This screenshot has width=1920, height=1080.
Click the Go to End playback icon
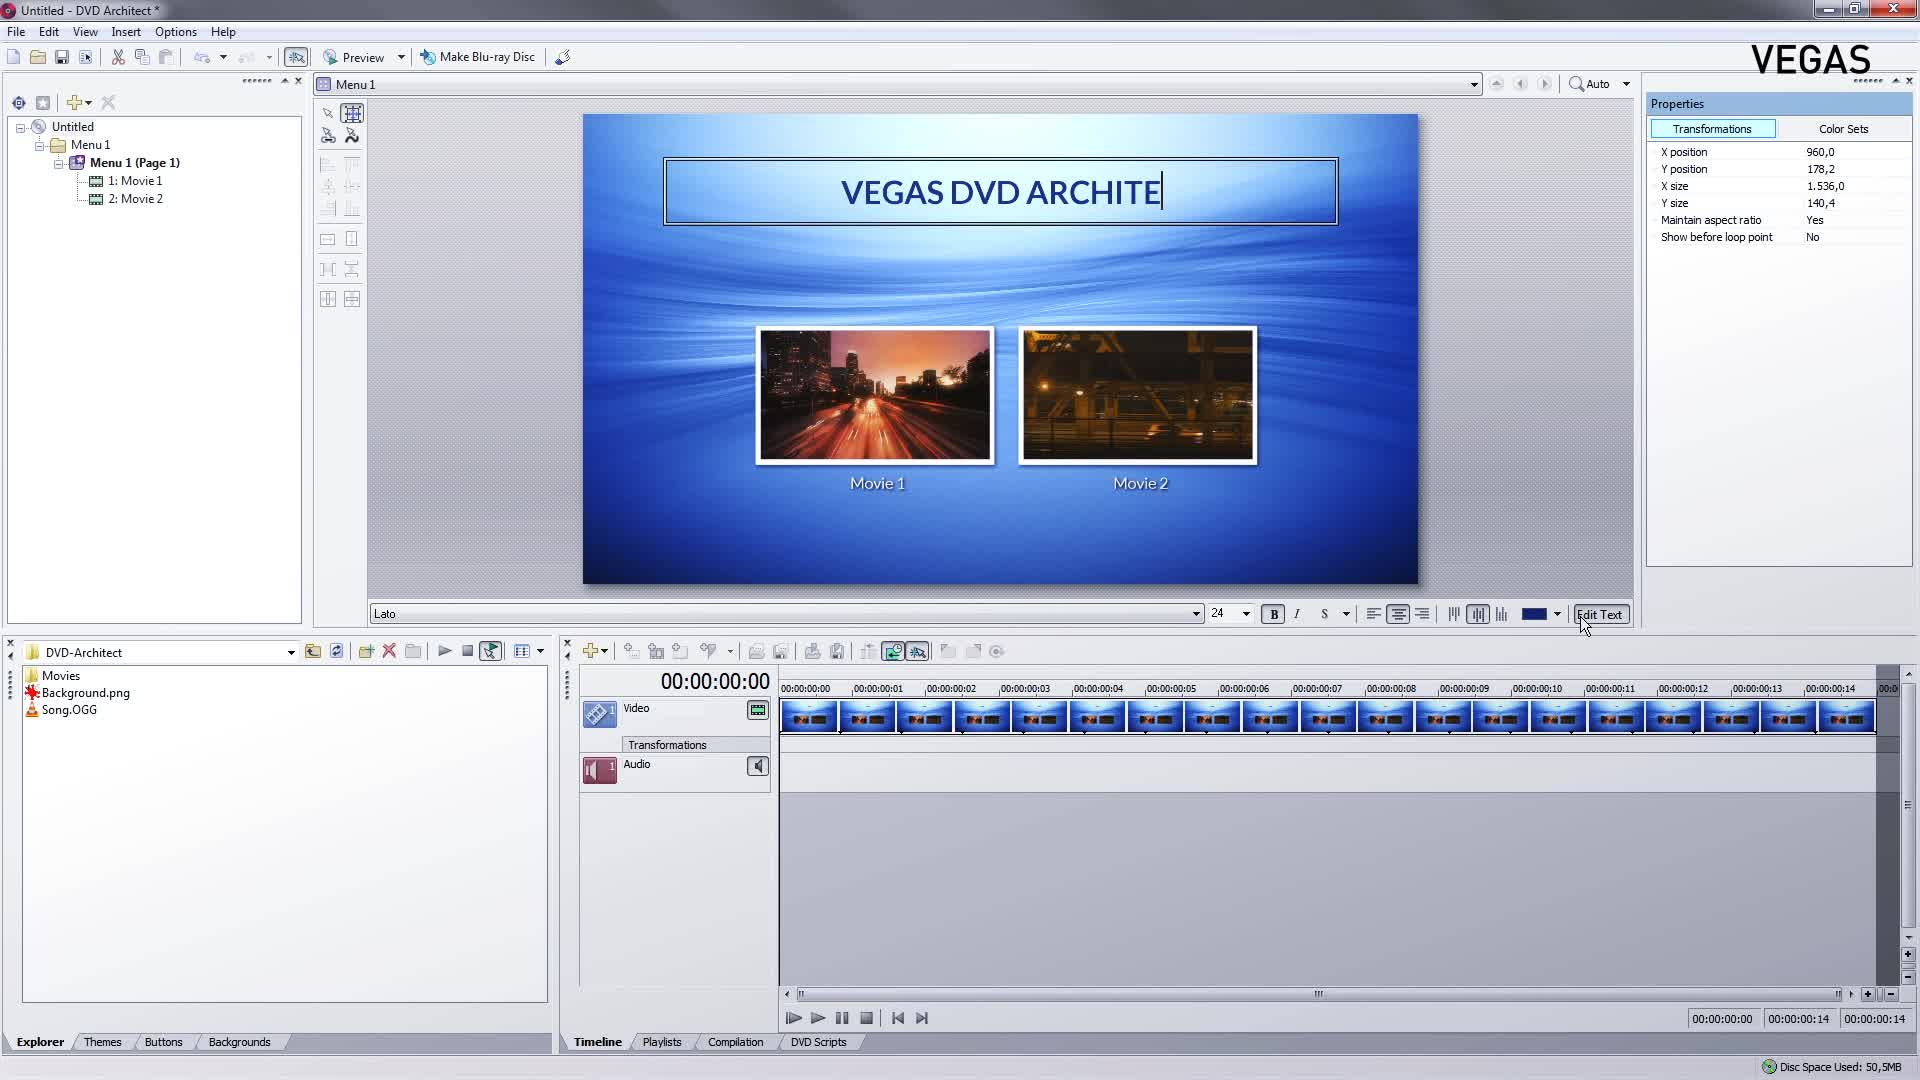pyautogui.click(x=922, y=1018)
